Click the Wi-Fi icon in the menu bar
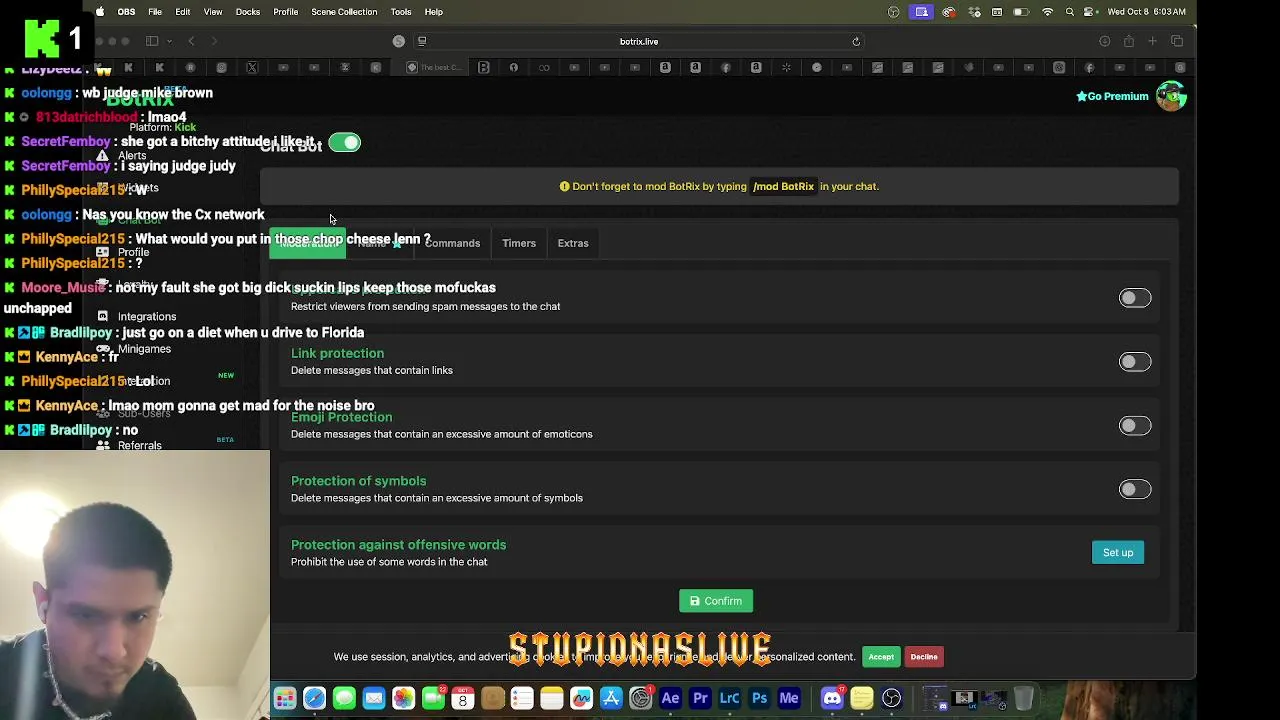The image size is (1280, 720). point(1047,12)
